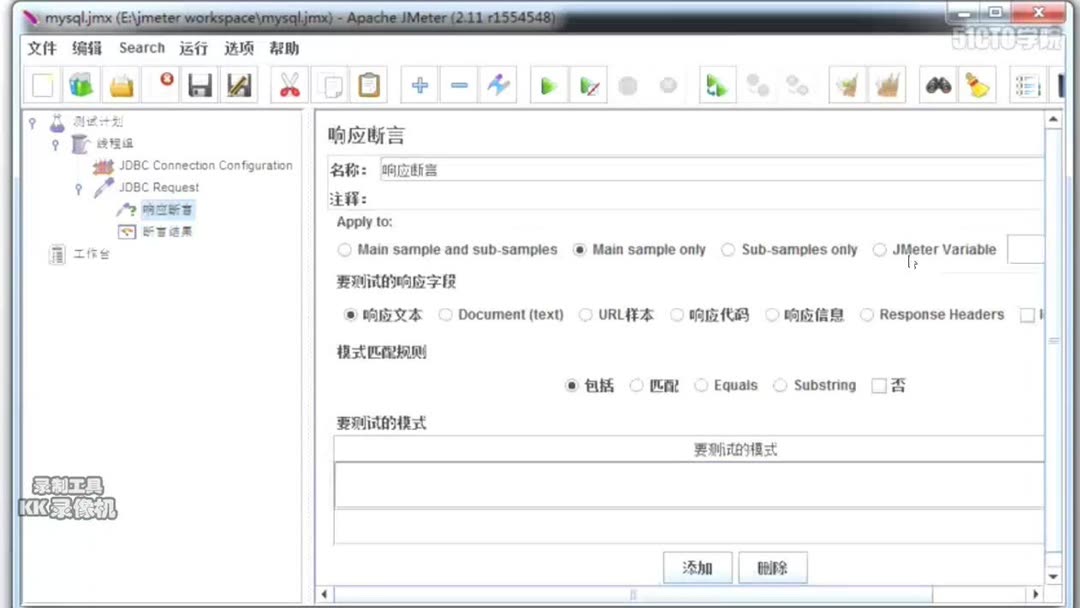The width and height of the screenshot is (1080, 608).
Task: Collapse the 线程组 tree branch
Action: pos(55,143)
